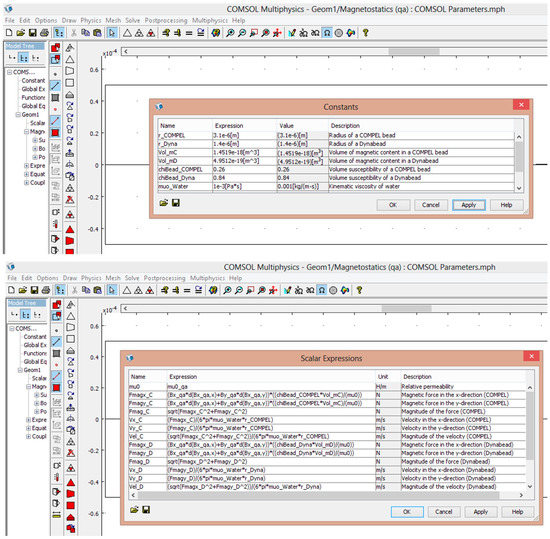Toggle black line draw mode in Constants window

pyautogui.click(x=55, y=86)
